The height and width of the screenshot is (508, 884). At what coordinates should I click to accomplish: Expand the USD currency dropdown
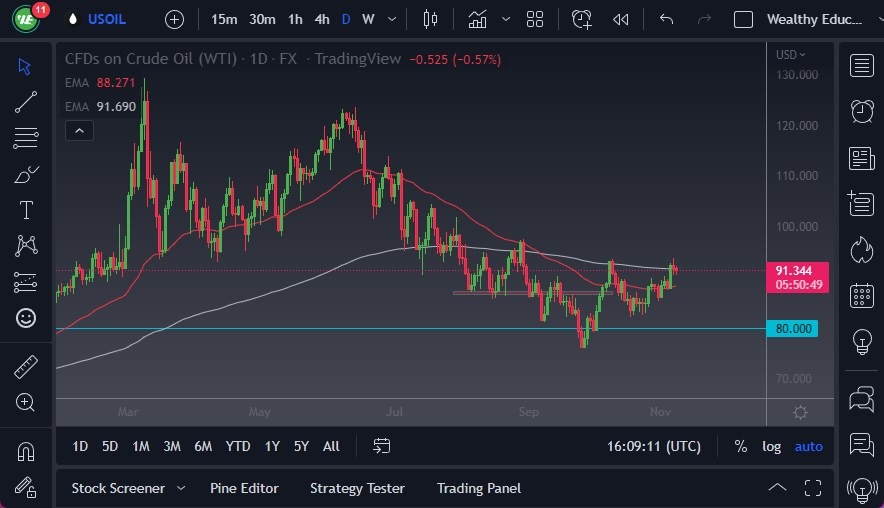(792, 55)
